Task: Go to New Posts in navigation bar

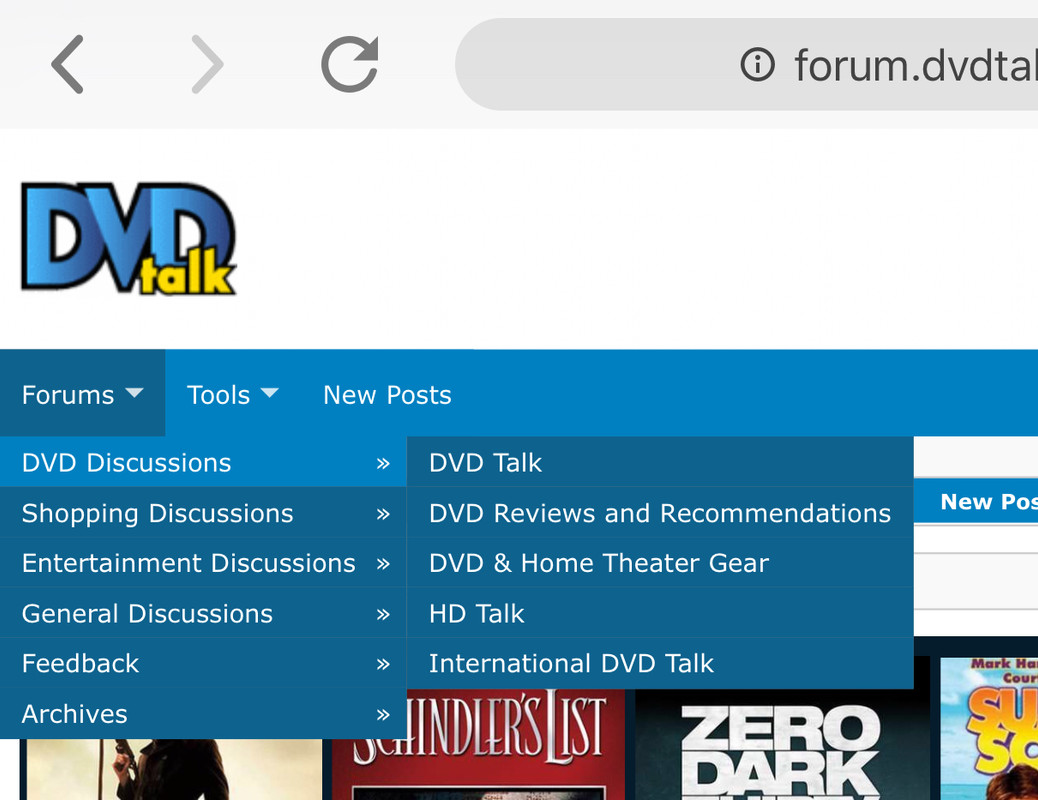Action: point(387,395)
